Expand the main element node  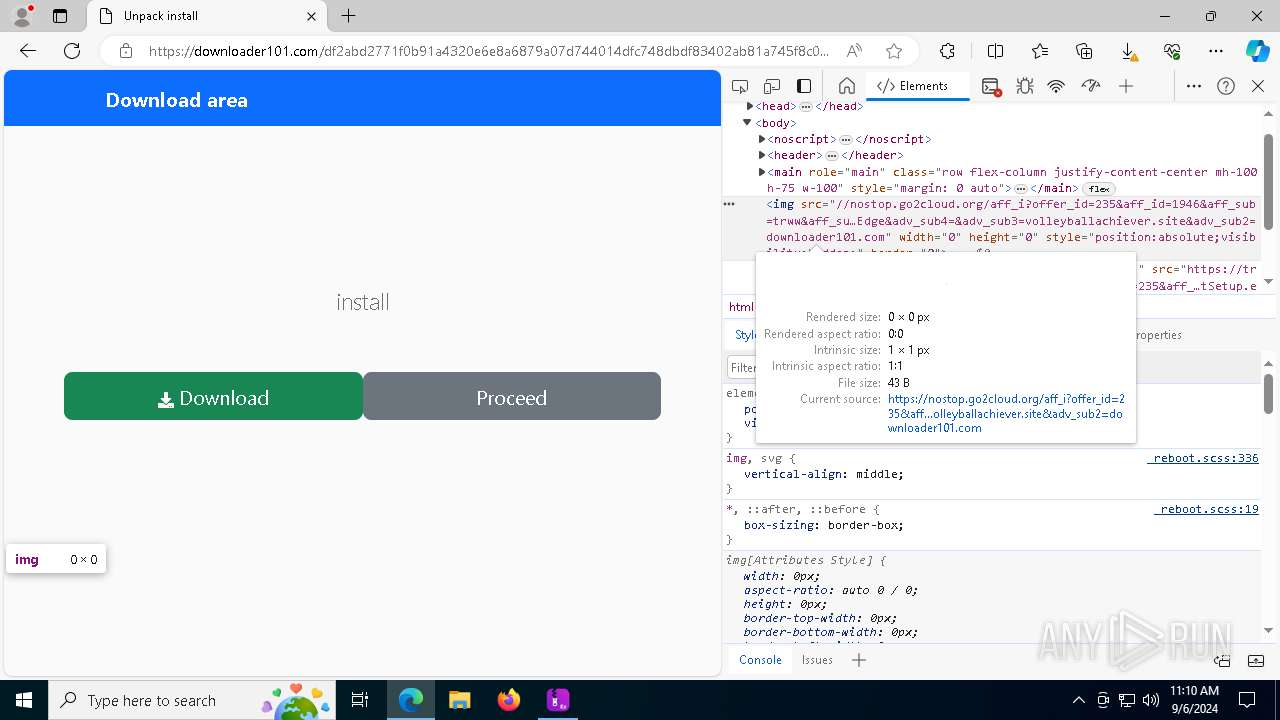[x=762, y=172]
